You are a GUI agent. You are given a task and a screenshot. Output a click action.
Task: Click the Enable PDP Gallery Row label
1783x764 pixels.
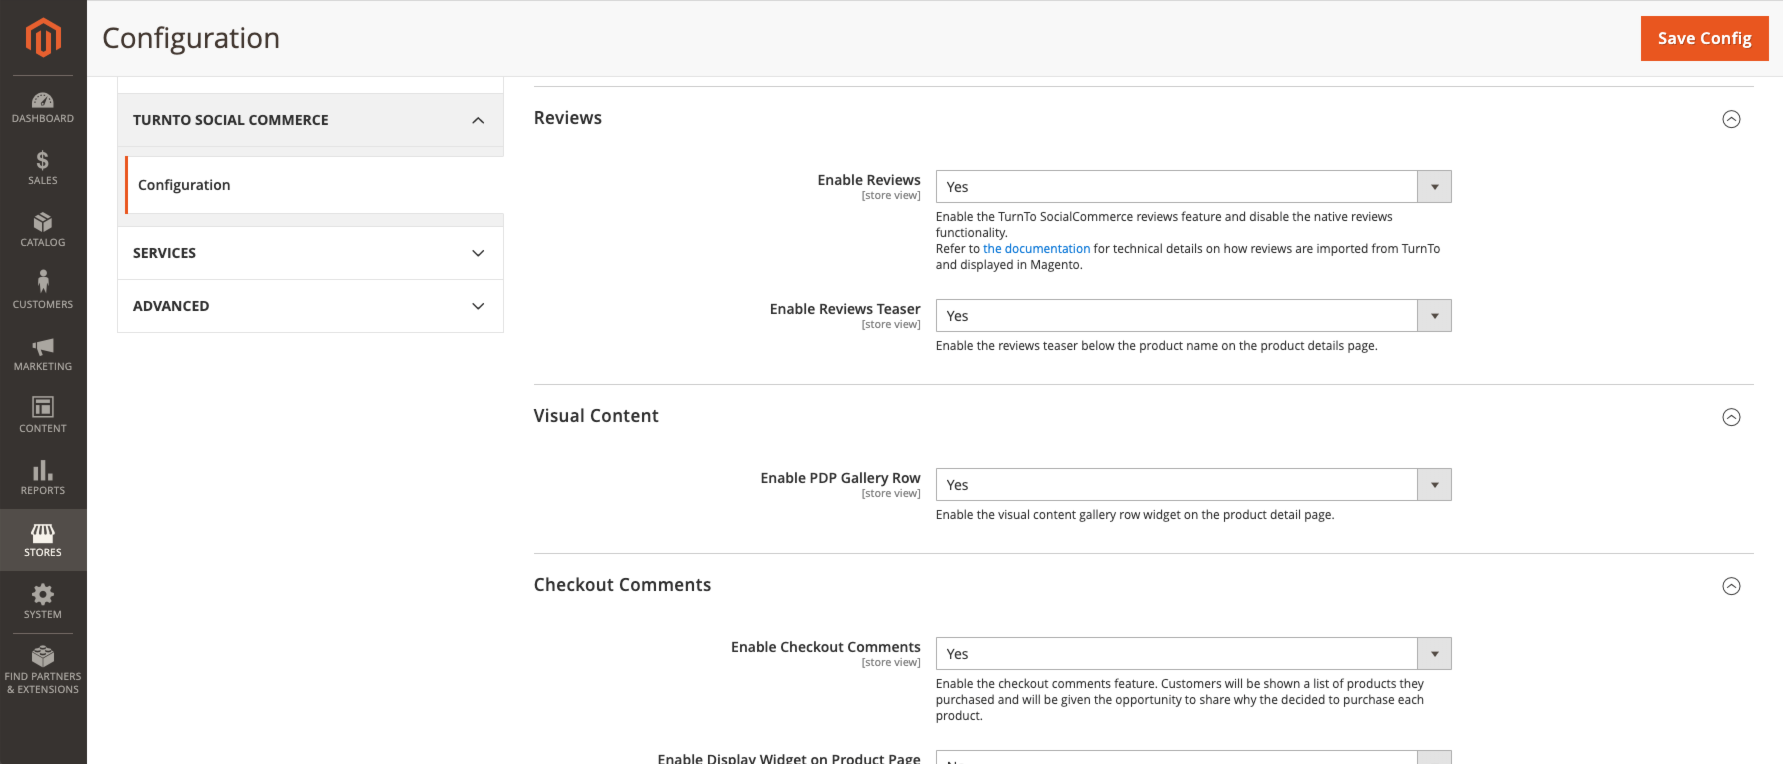tap(840, 478)
